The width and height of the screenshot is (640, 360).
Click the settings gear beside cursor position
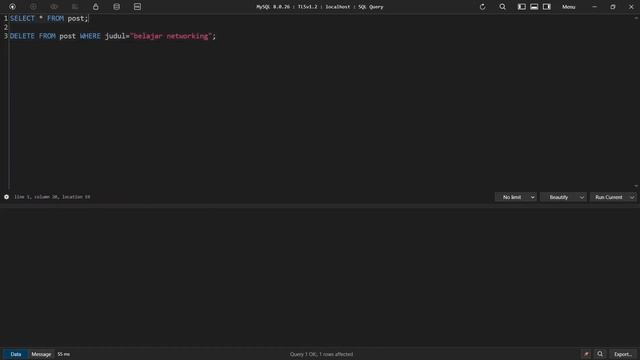pyautogui.click(x=7, y=197)
